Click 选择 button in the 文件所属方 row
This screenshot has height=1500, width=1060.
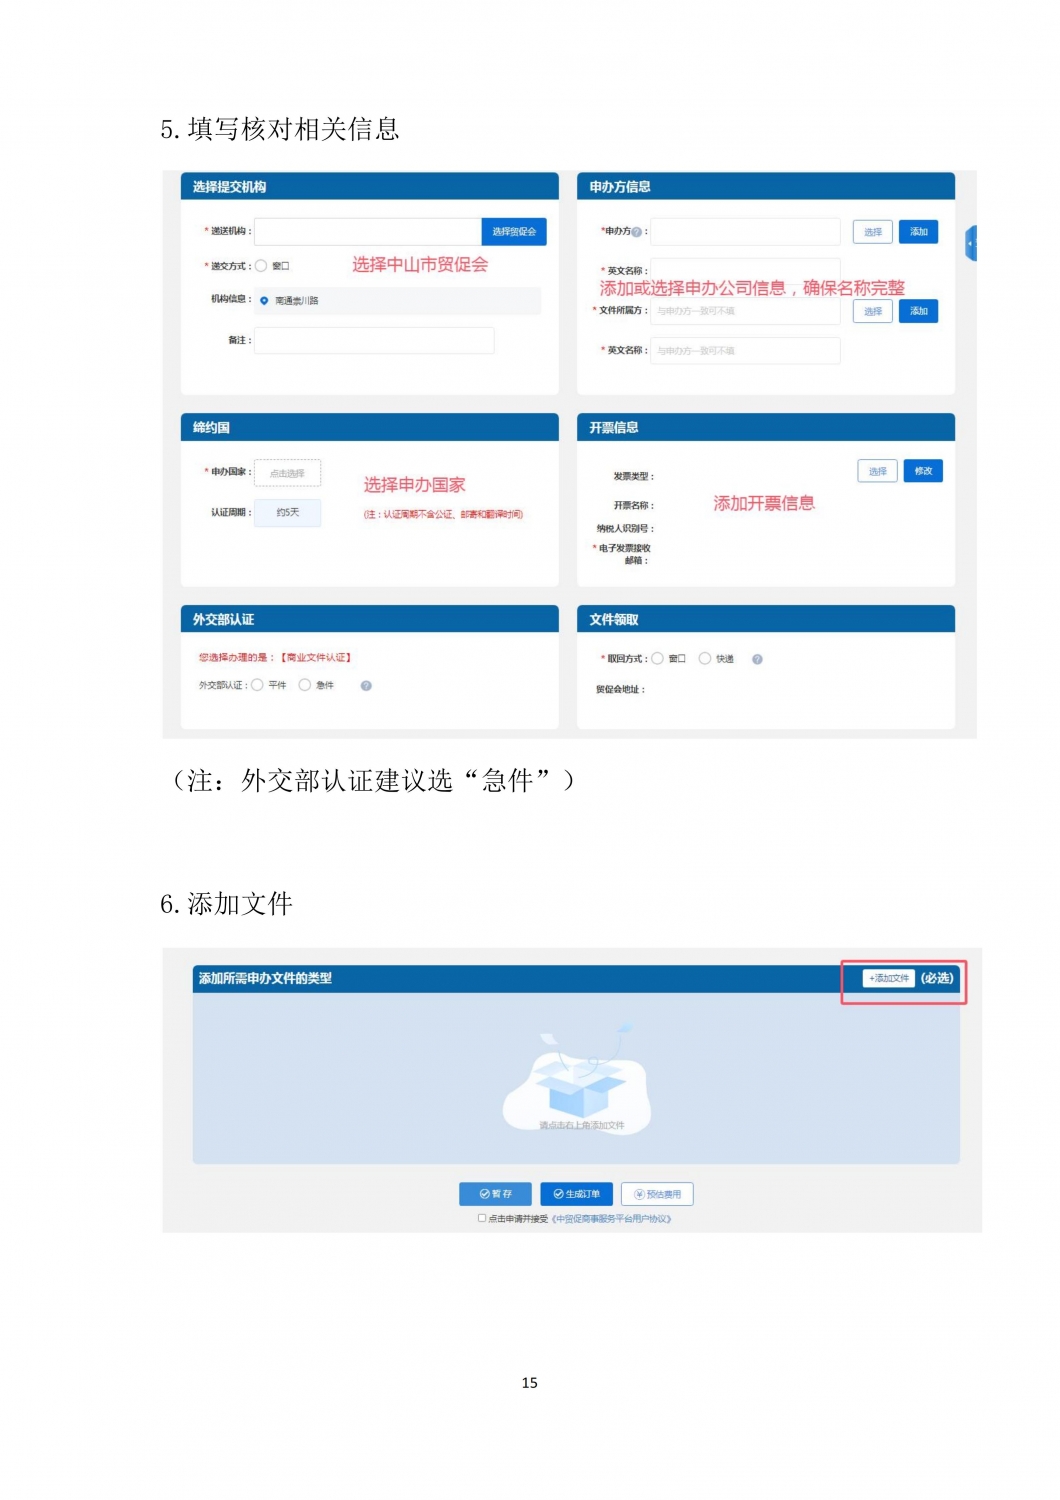click(x=873, y=311)
